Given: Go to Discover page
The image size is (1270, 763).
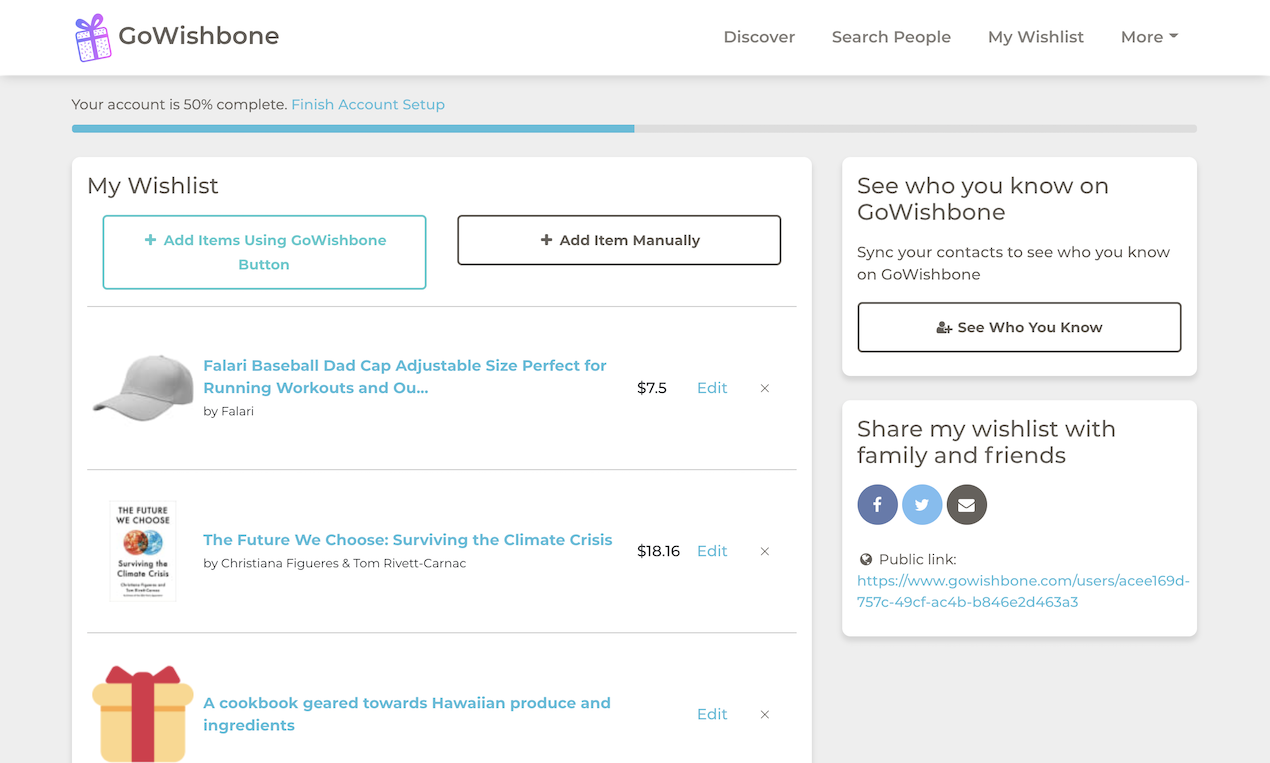Looking at the screenshot, I should tap(759, 37).
